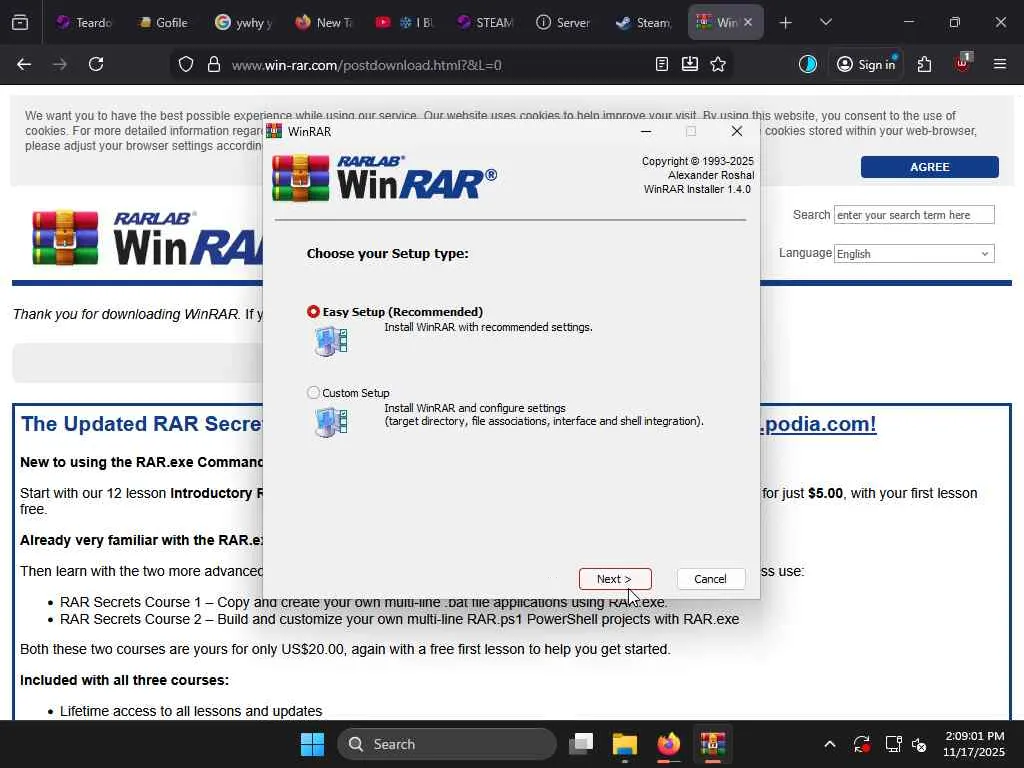Image resolution: width=1024 pixels, height=768 pixels.
Task: Click install/download page icon in address bar
Action: (x=690, y=65)
